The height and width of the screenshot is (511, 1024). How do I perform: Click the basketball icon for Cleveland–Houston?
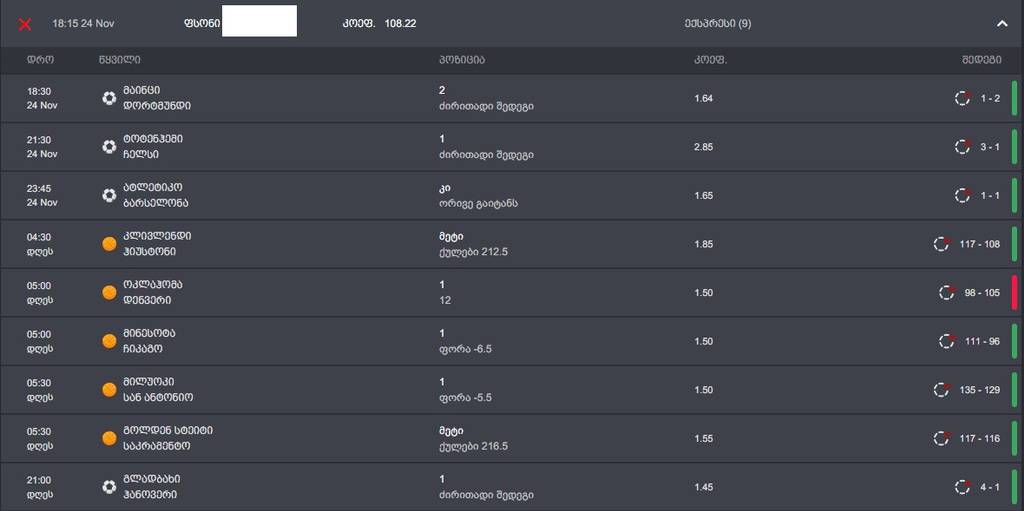click(109, 244)
